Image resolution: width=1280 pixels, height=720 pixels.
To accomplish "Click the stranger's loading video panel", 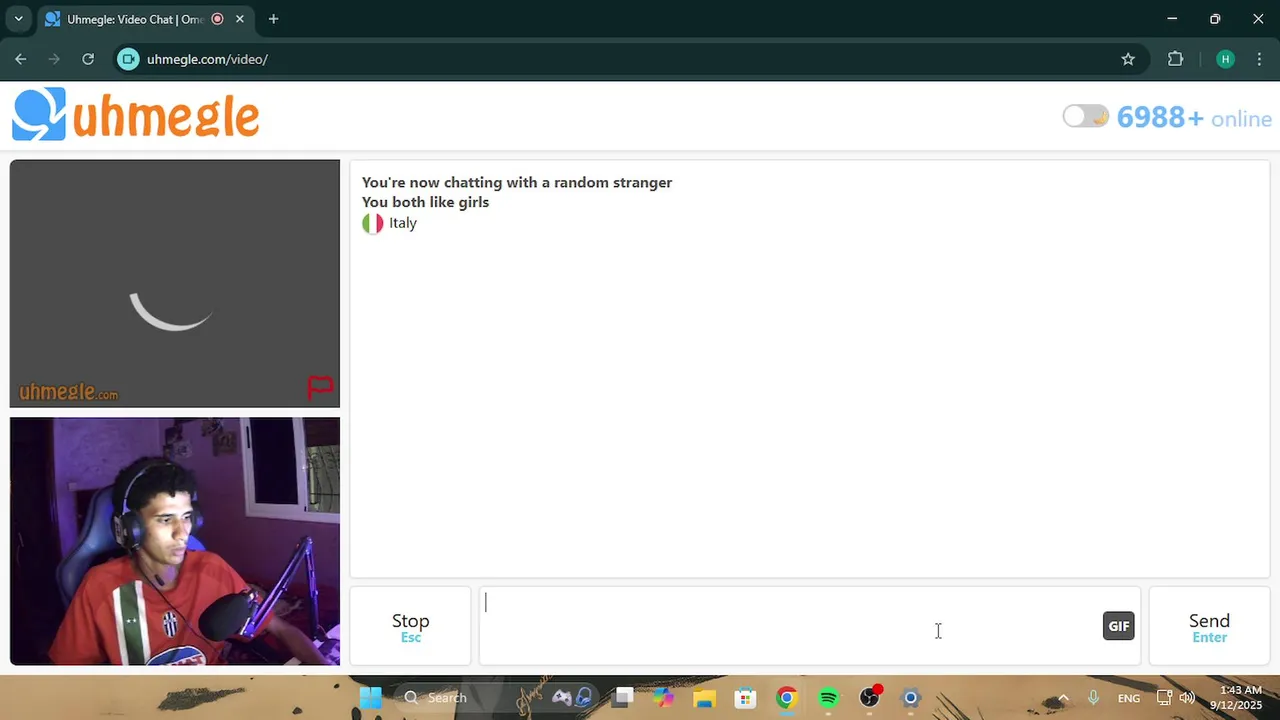I will coord(175,284).
